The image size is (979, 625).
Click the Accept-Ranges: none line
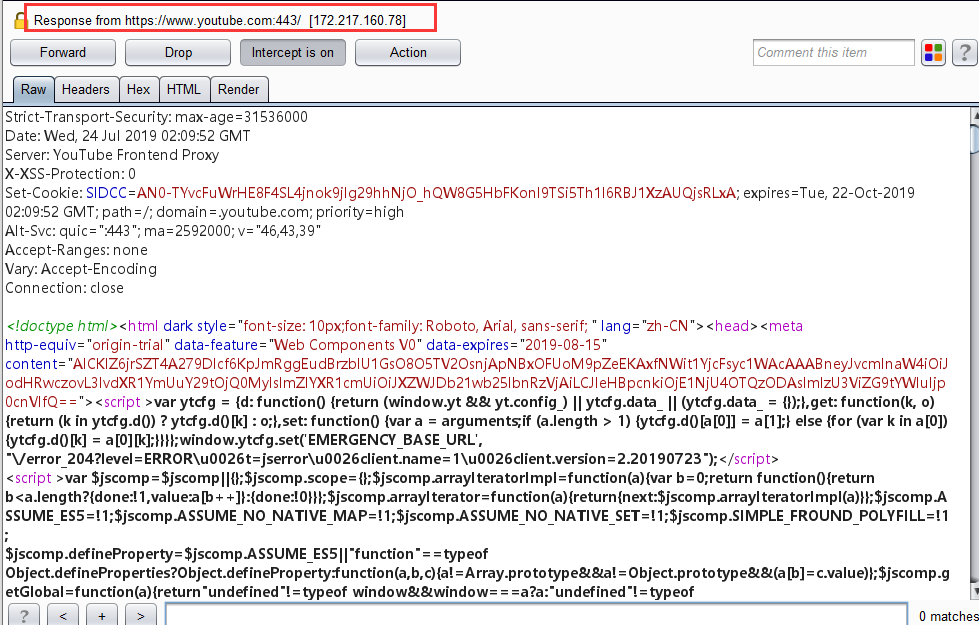tap(76, 250)
